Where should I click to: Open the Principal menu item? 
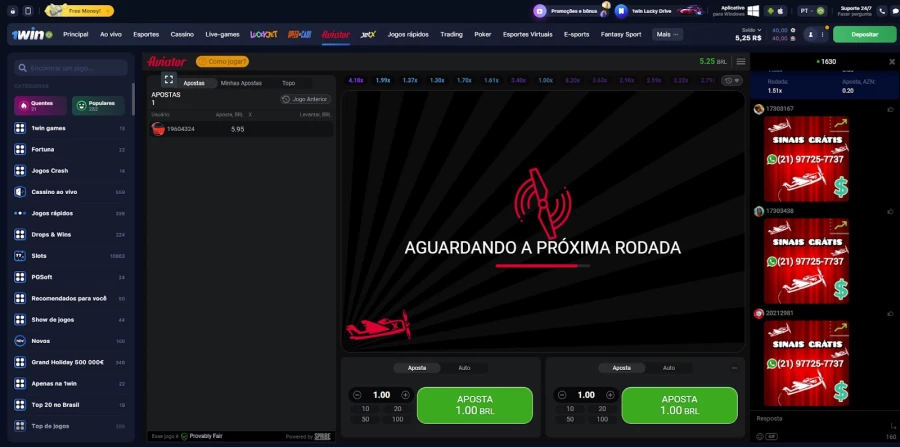tap(76, 34)
